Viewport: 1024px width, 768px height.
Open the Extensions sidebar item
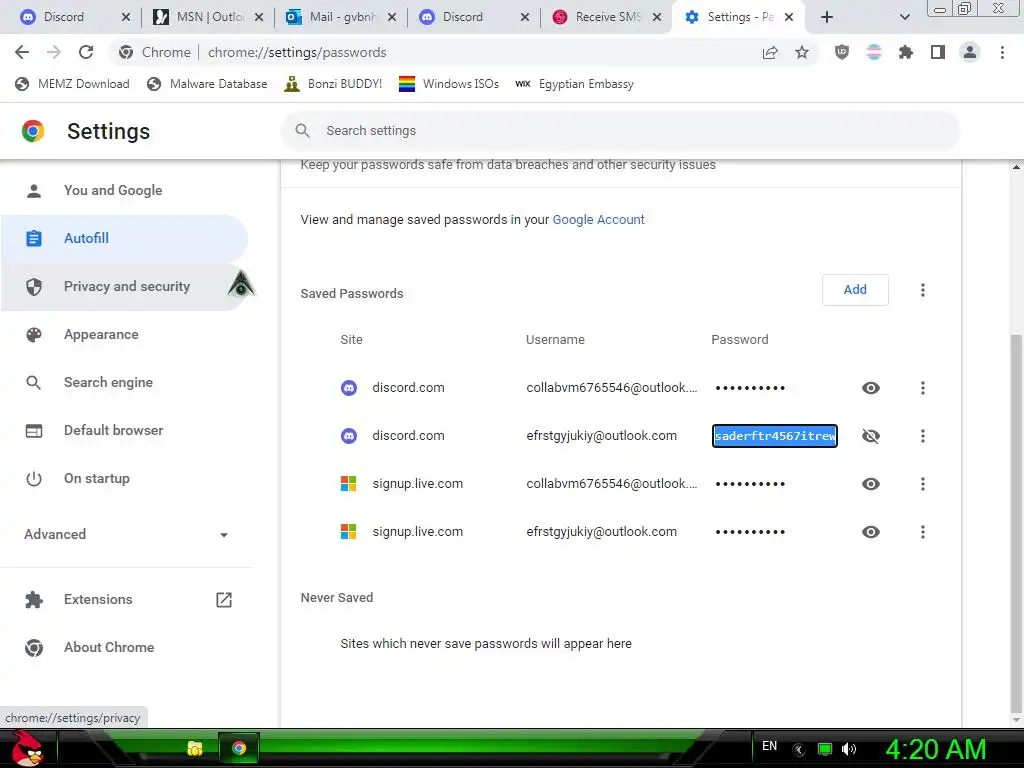(x=124, y=600)
